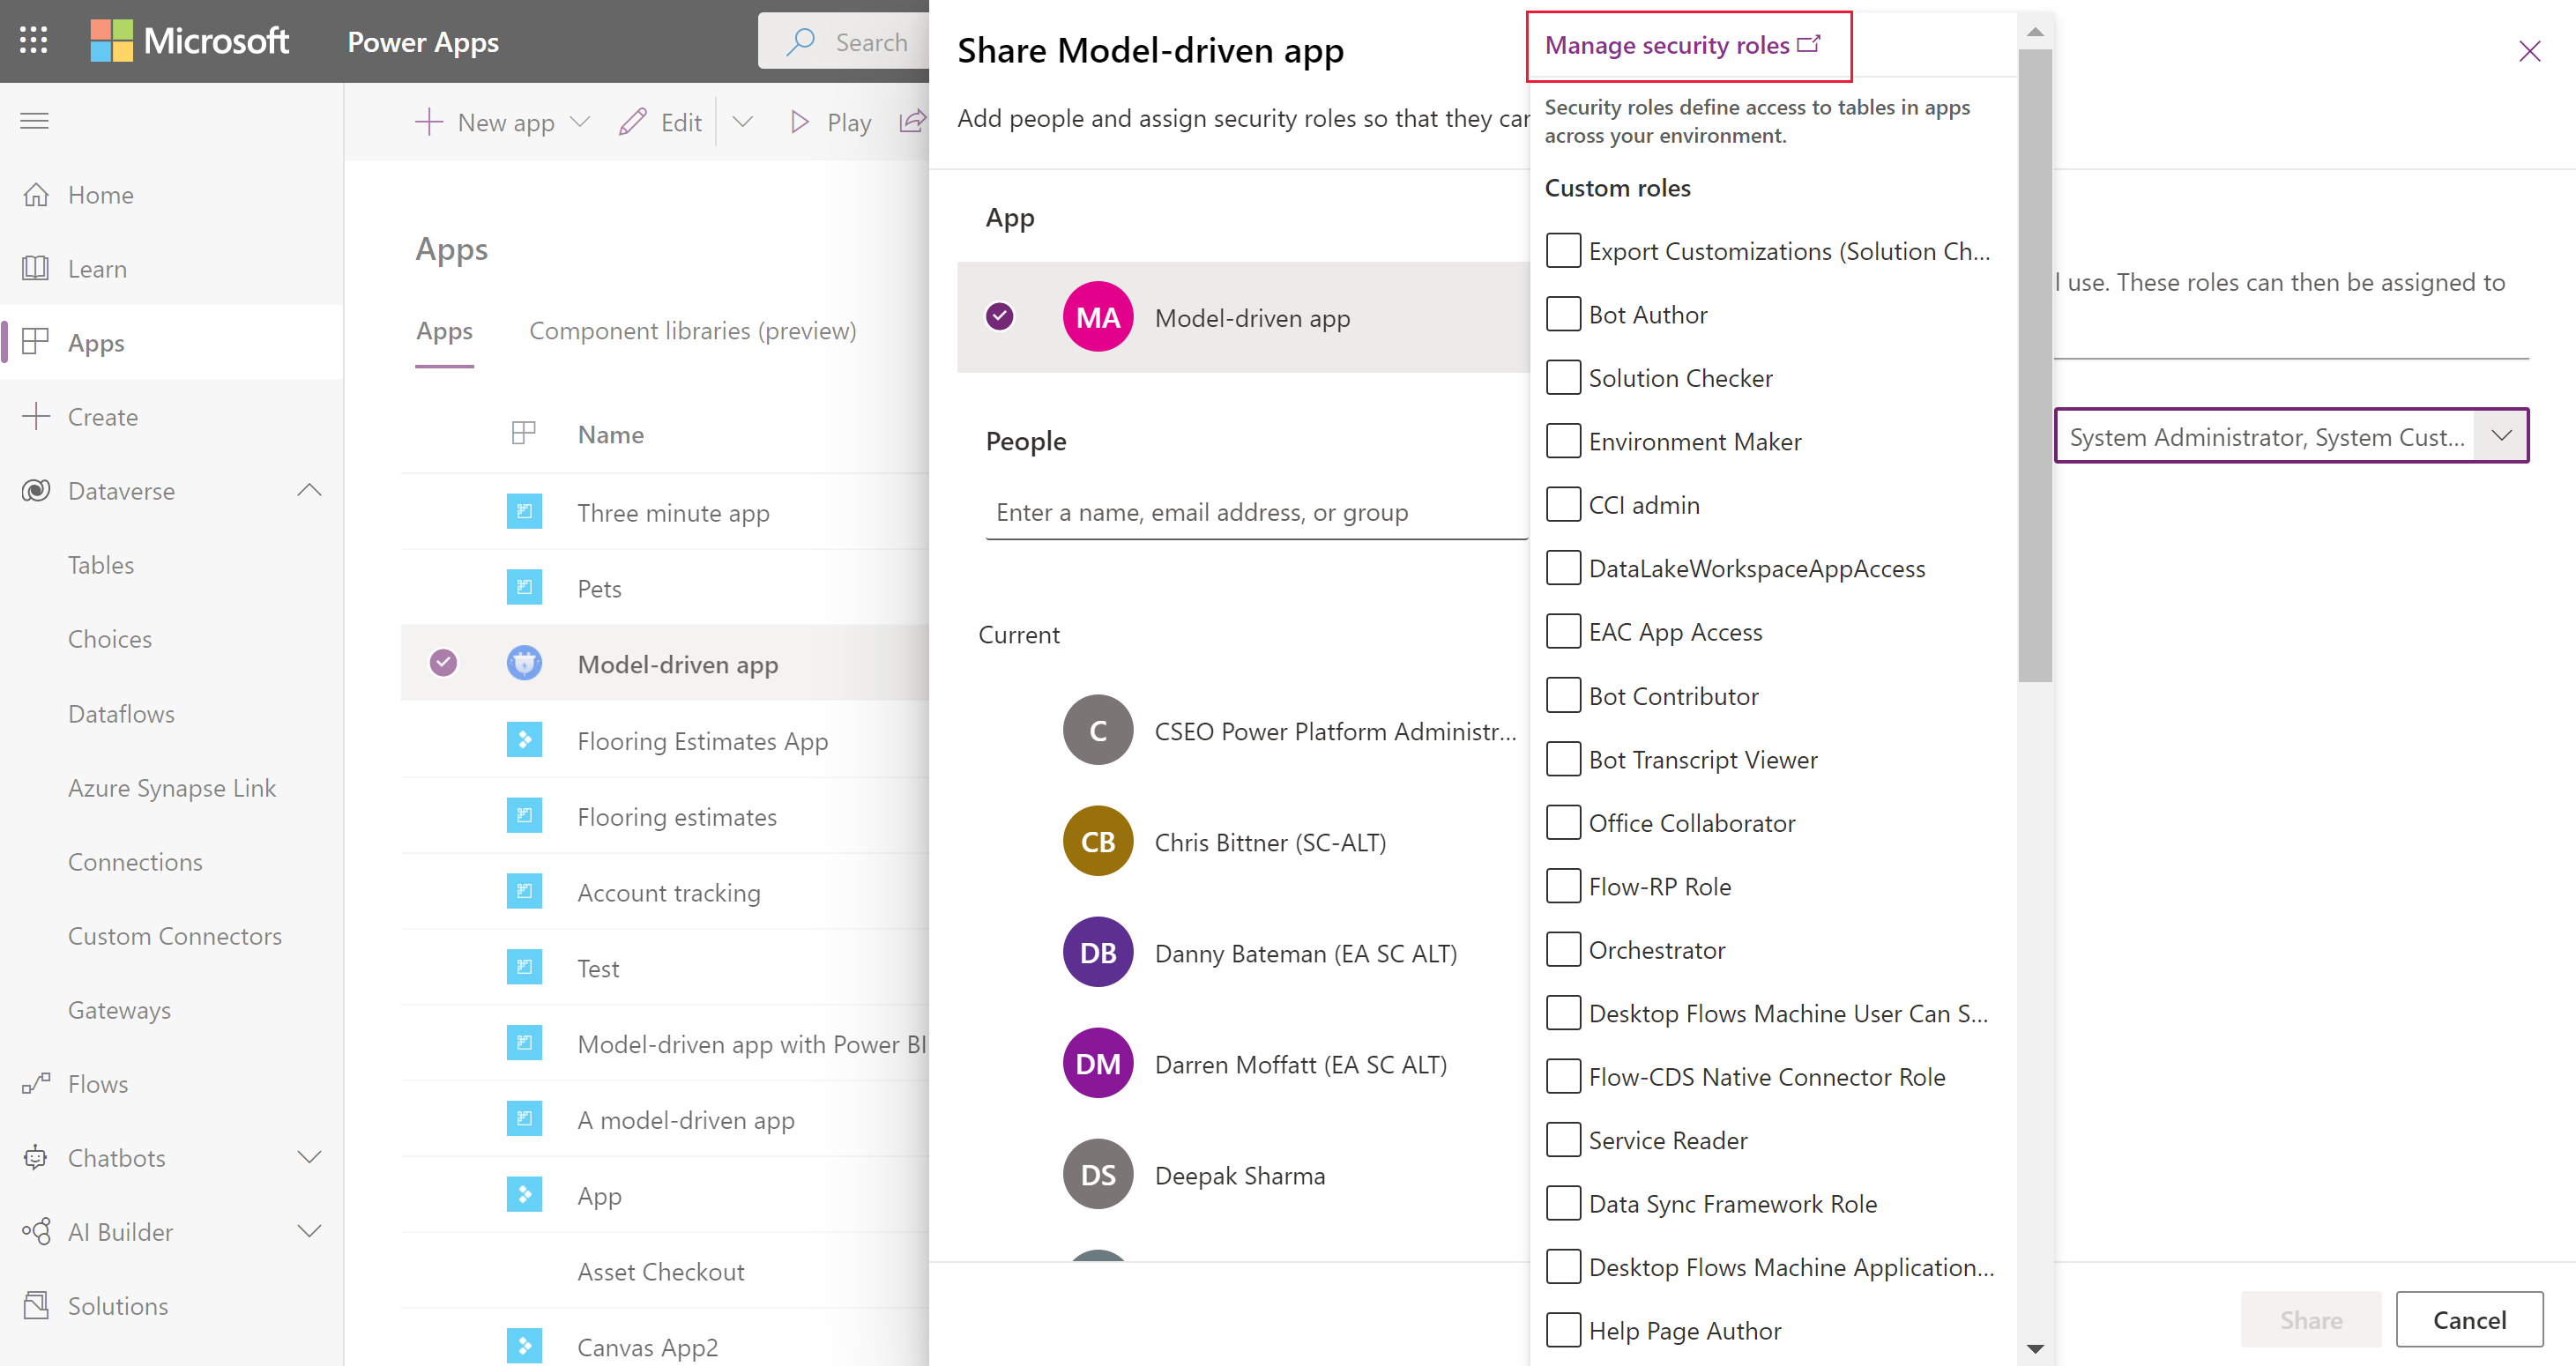Check the Bot Author role checkbox
Viewport: 2576px width, 1366px height.
coord(1563,314)
